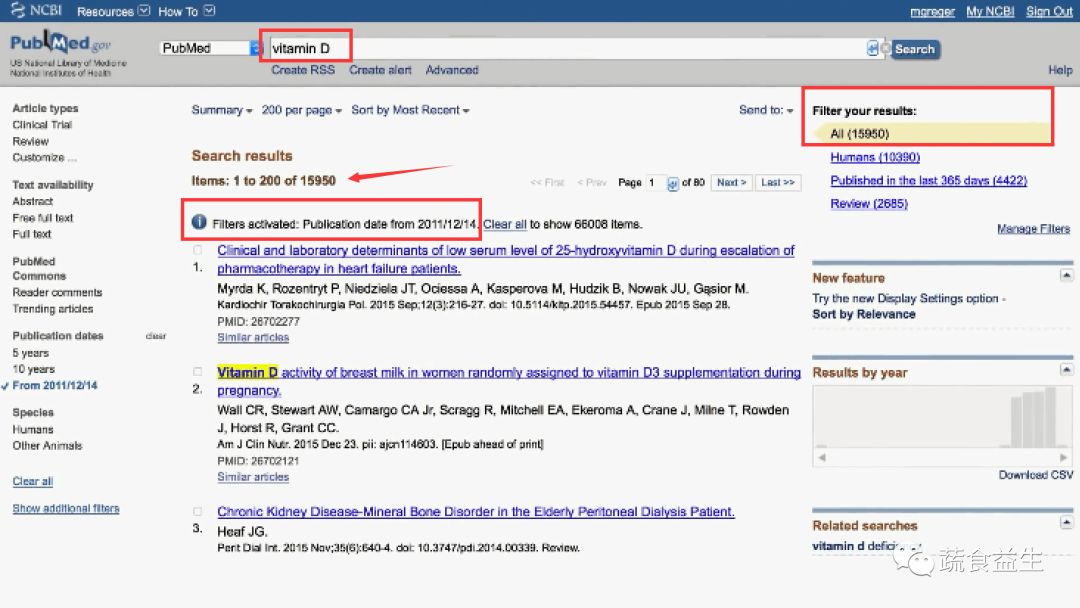Select Humans (10390) results filter
Viewport: 1080px width, 608px height.
875,158
